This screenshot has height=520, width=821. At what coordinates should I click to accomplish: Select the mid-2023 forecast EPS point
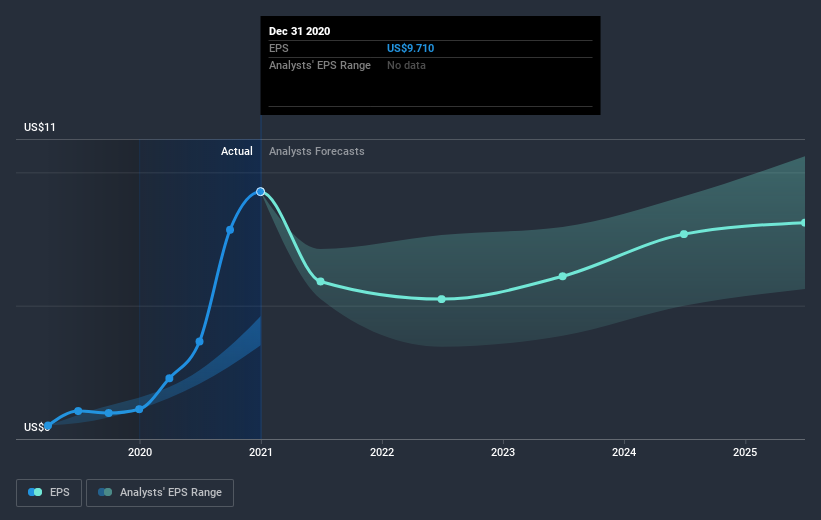click(562, 276)
